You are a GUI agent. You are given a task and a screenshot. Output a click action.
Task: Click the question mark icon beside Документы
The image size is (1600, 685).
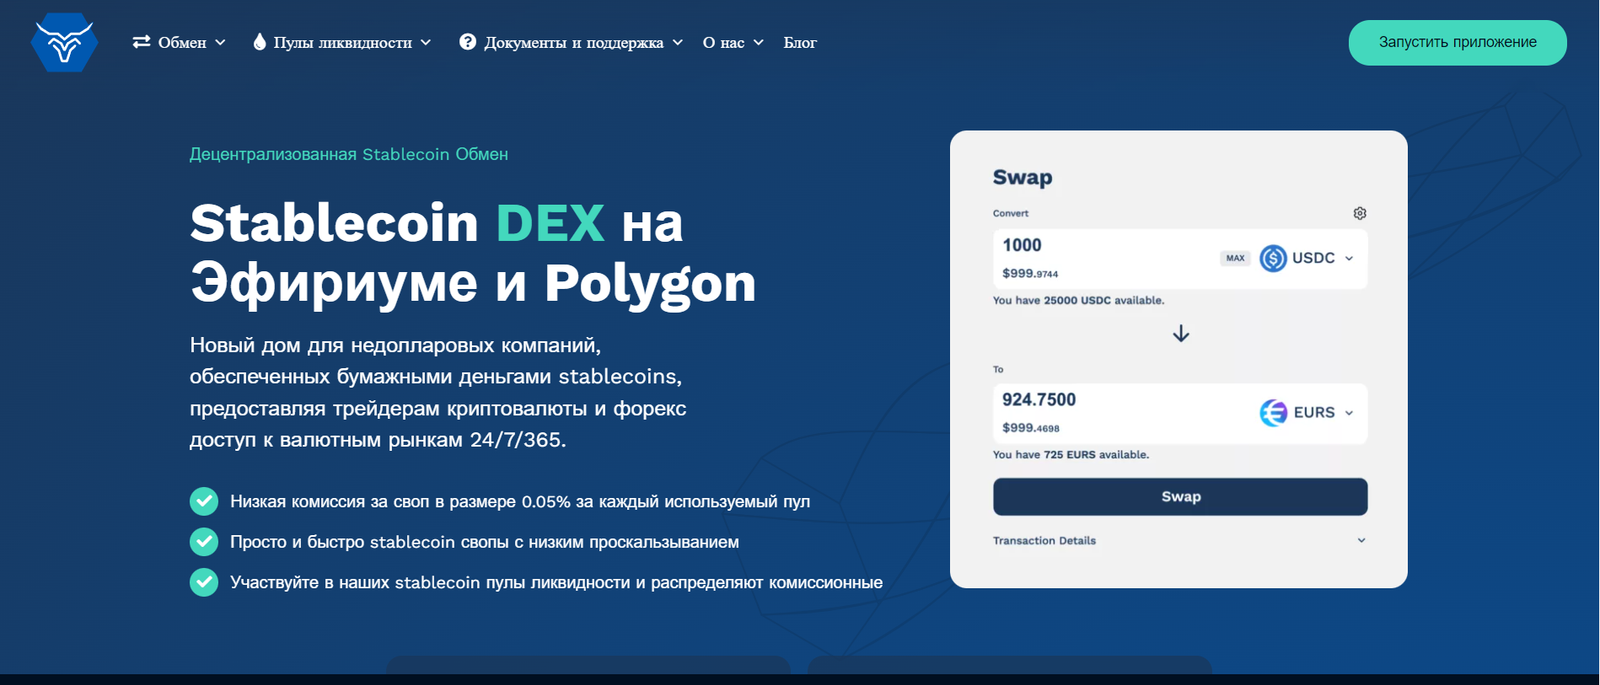(467, 42)
